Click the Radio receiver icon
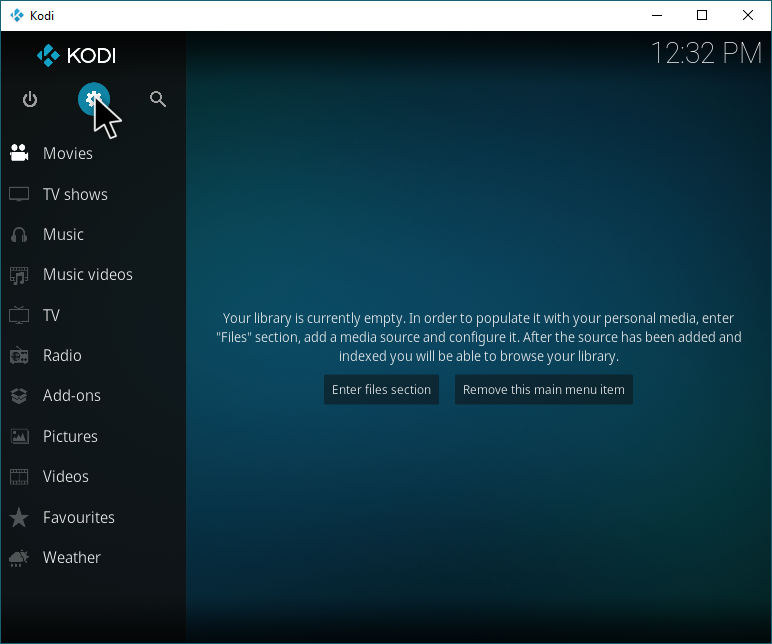Screen dimensions: 772x644 point(19,355)
